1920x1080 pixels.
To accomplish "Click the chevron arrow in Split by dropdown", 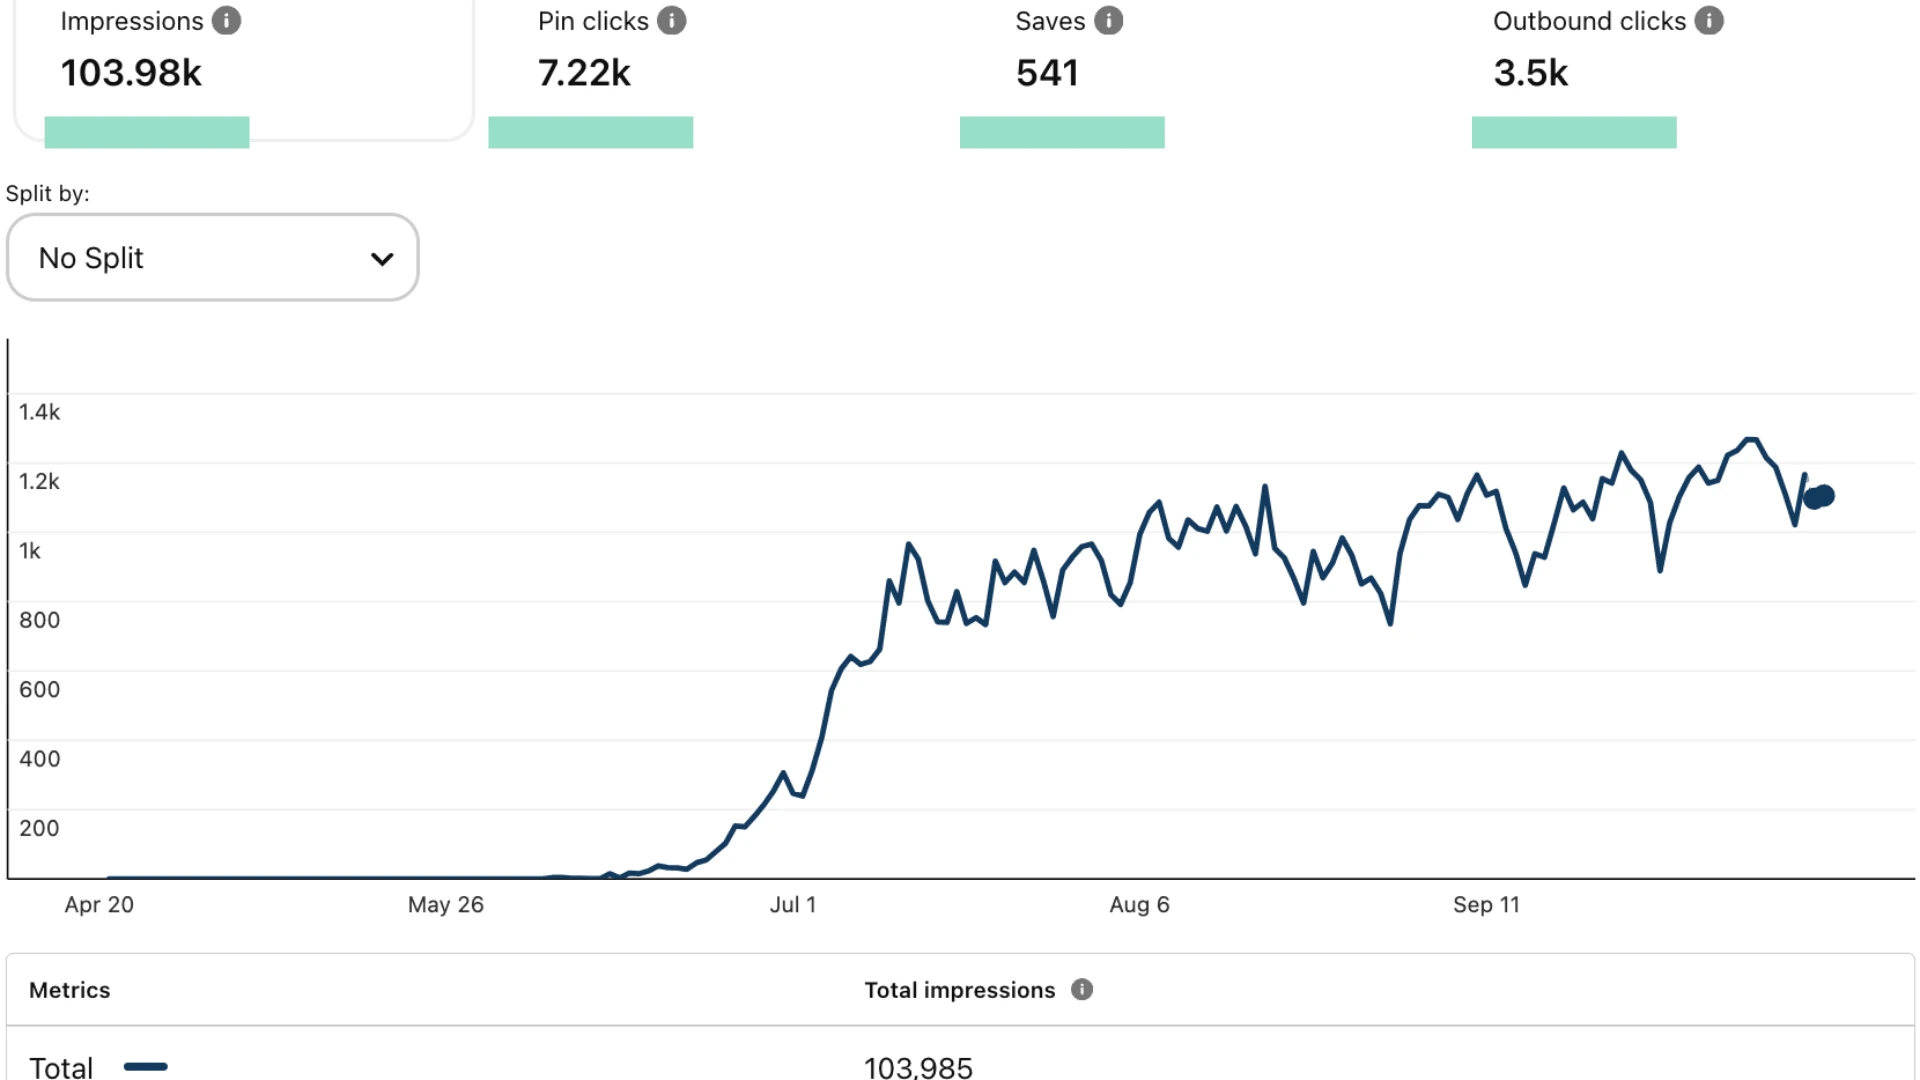I will click(x=382, y=259).
